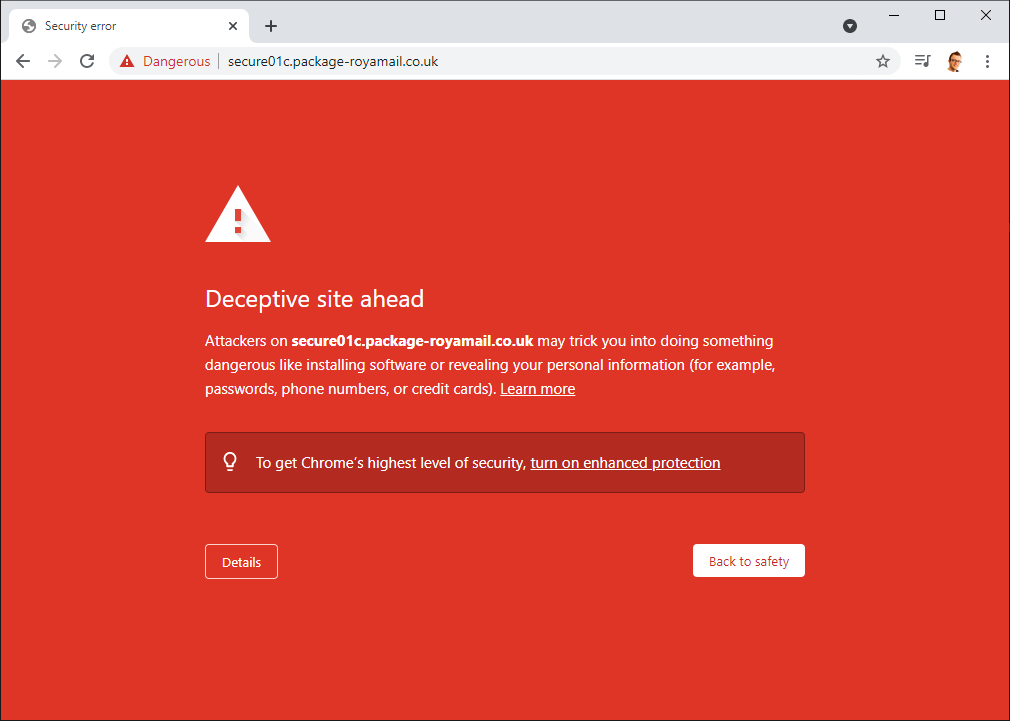Select the Security error tab

(110, 26)
